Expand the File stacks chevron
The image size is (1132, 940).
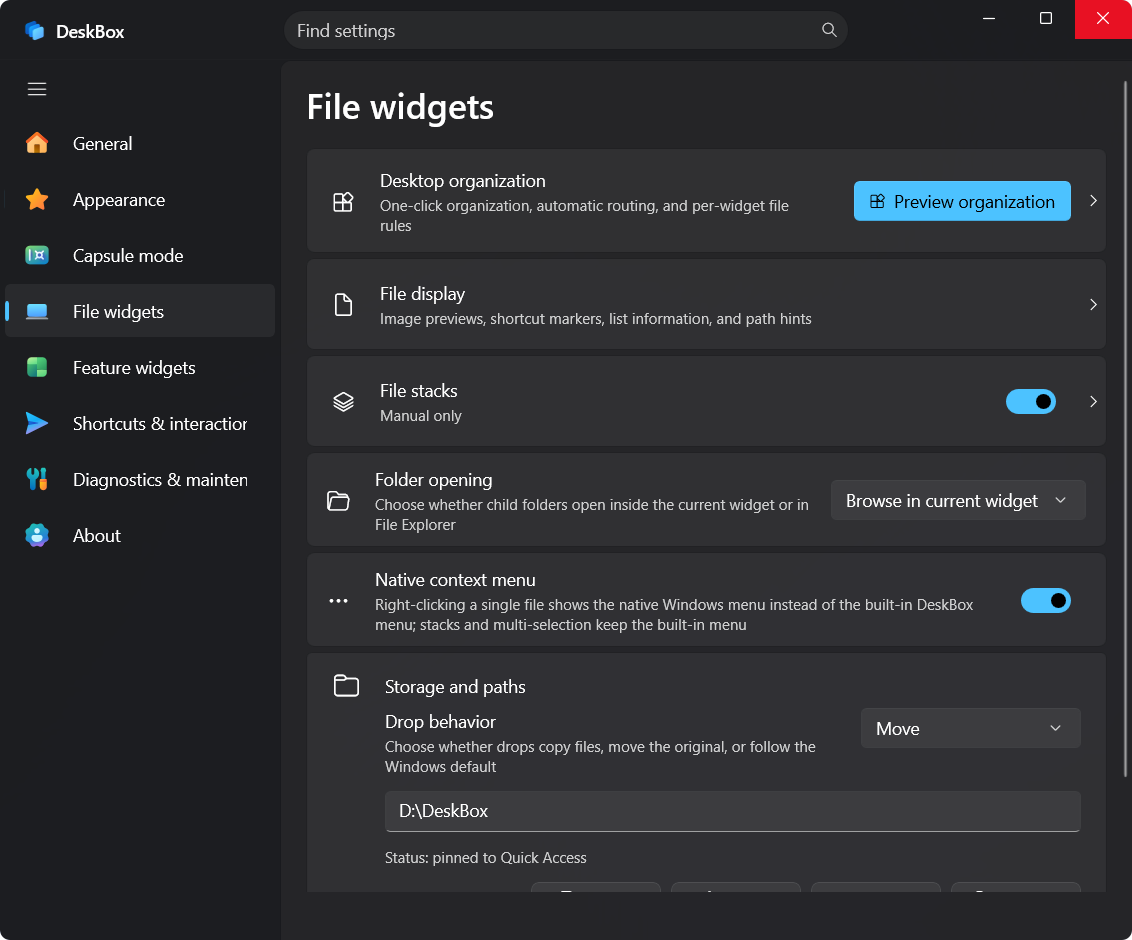click(1093, 401)
